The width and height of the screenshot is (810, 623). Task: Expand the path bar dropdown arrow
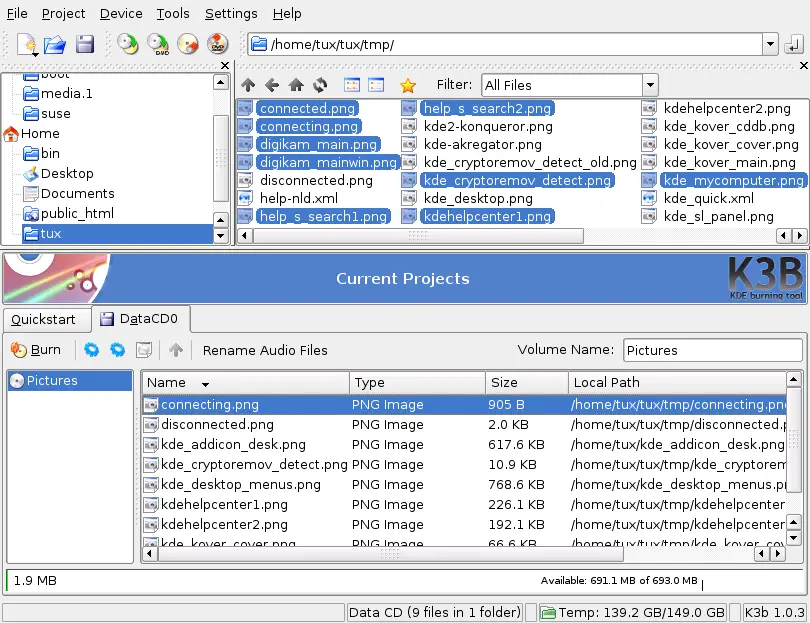click(769, 44)
